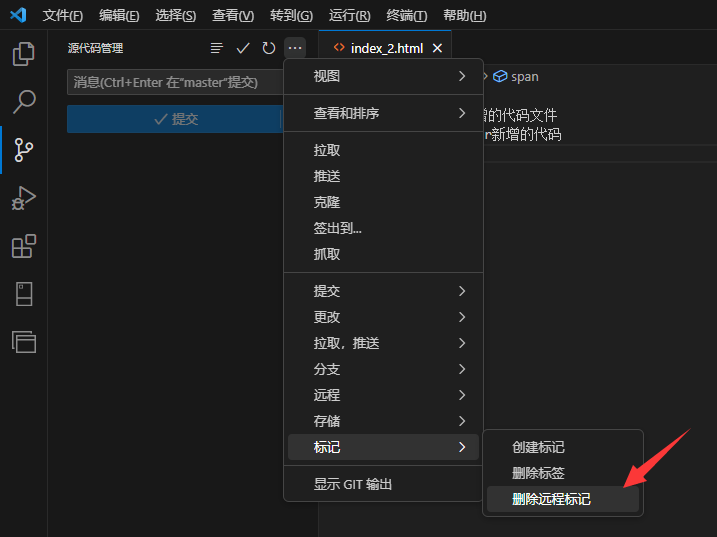Expand the 远程 submenu
Image resolution: width=717 pixels, height=537 pixels.
[x=383, y=395]
